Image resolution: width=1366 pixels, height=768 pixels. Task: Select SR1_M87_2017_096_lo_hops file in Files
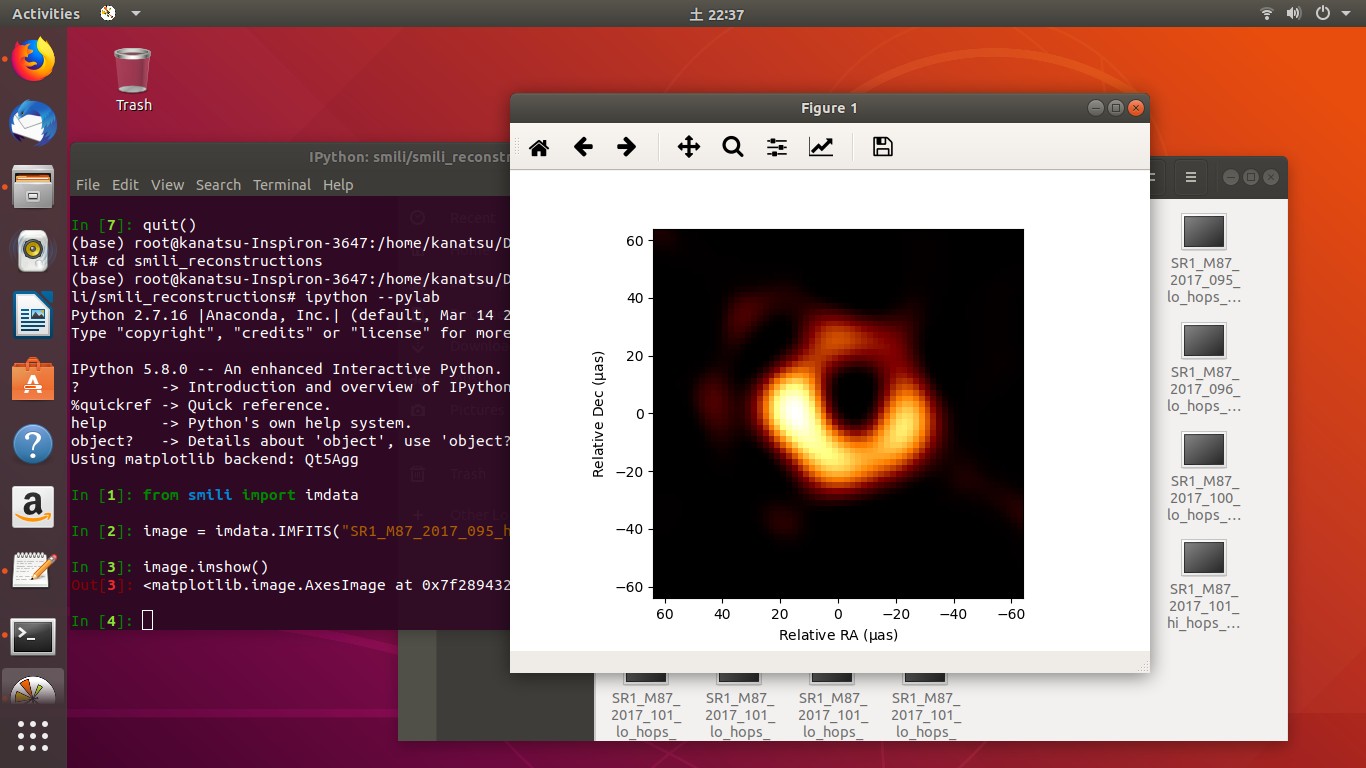coord(1204,367)
